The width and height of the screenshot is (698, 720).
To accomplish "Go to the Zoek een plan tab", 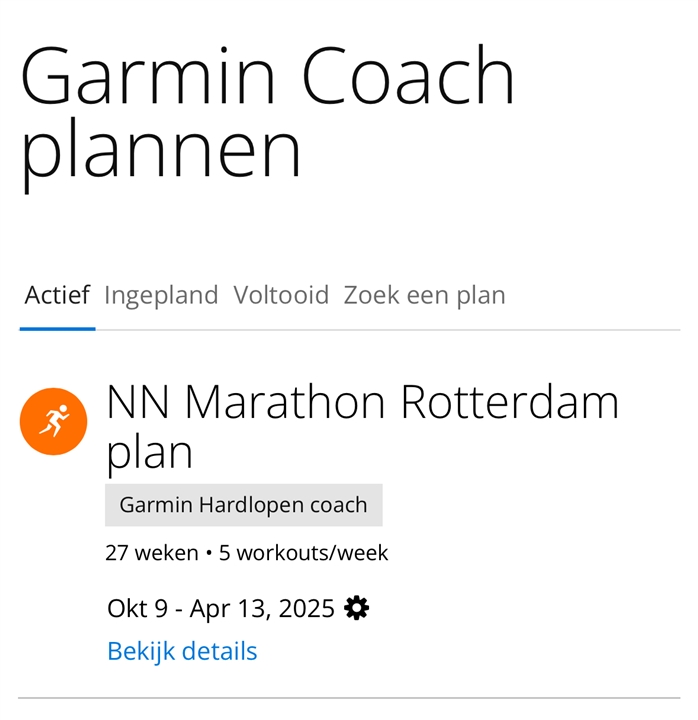I will coord(424,295).
